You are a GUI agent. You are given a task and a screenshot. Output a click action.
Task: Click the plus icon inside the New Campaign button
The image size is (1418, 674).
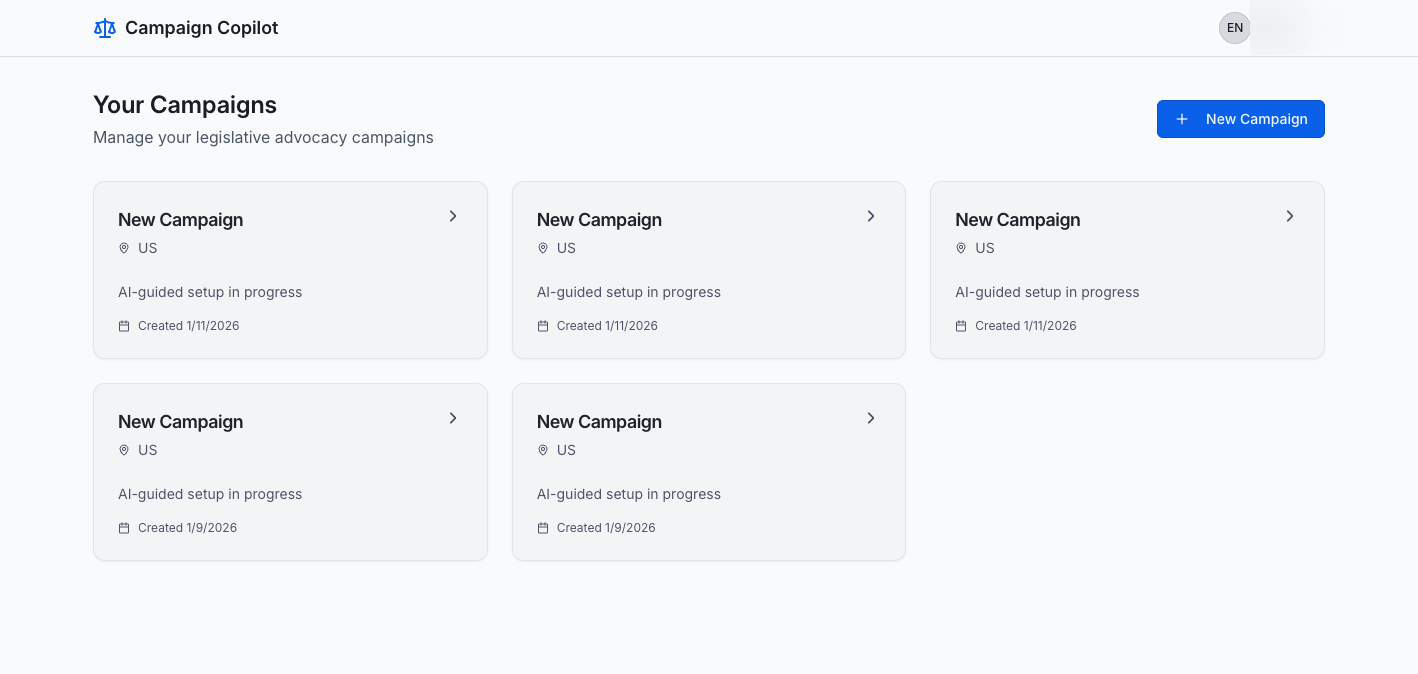click(x=1182, y=119)
